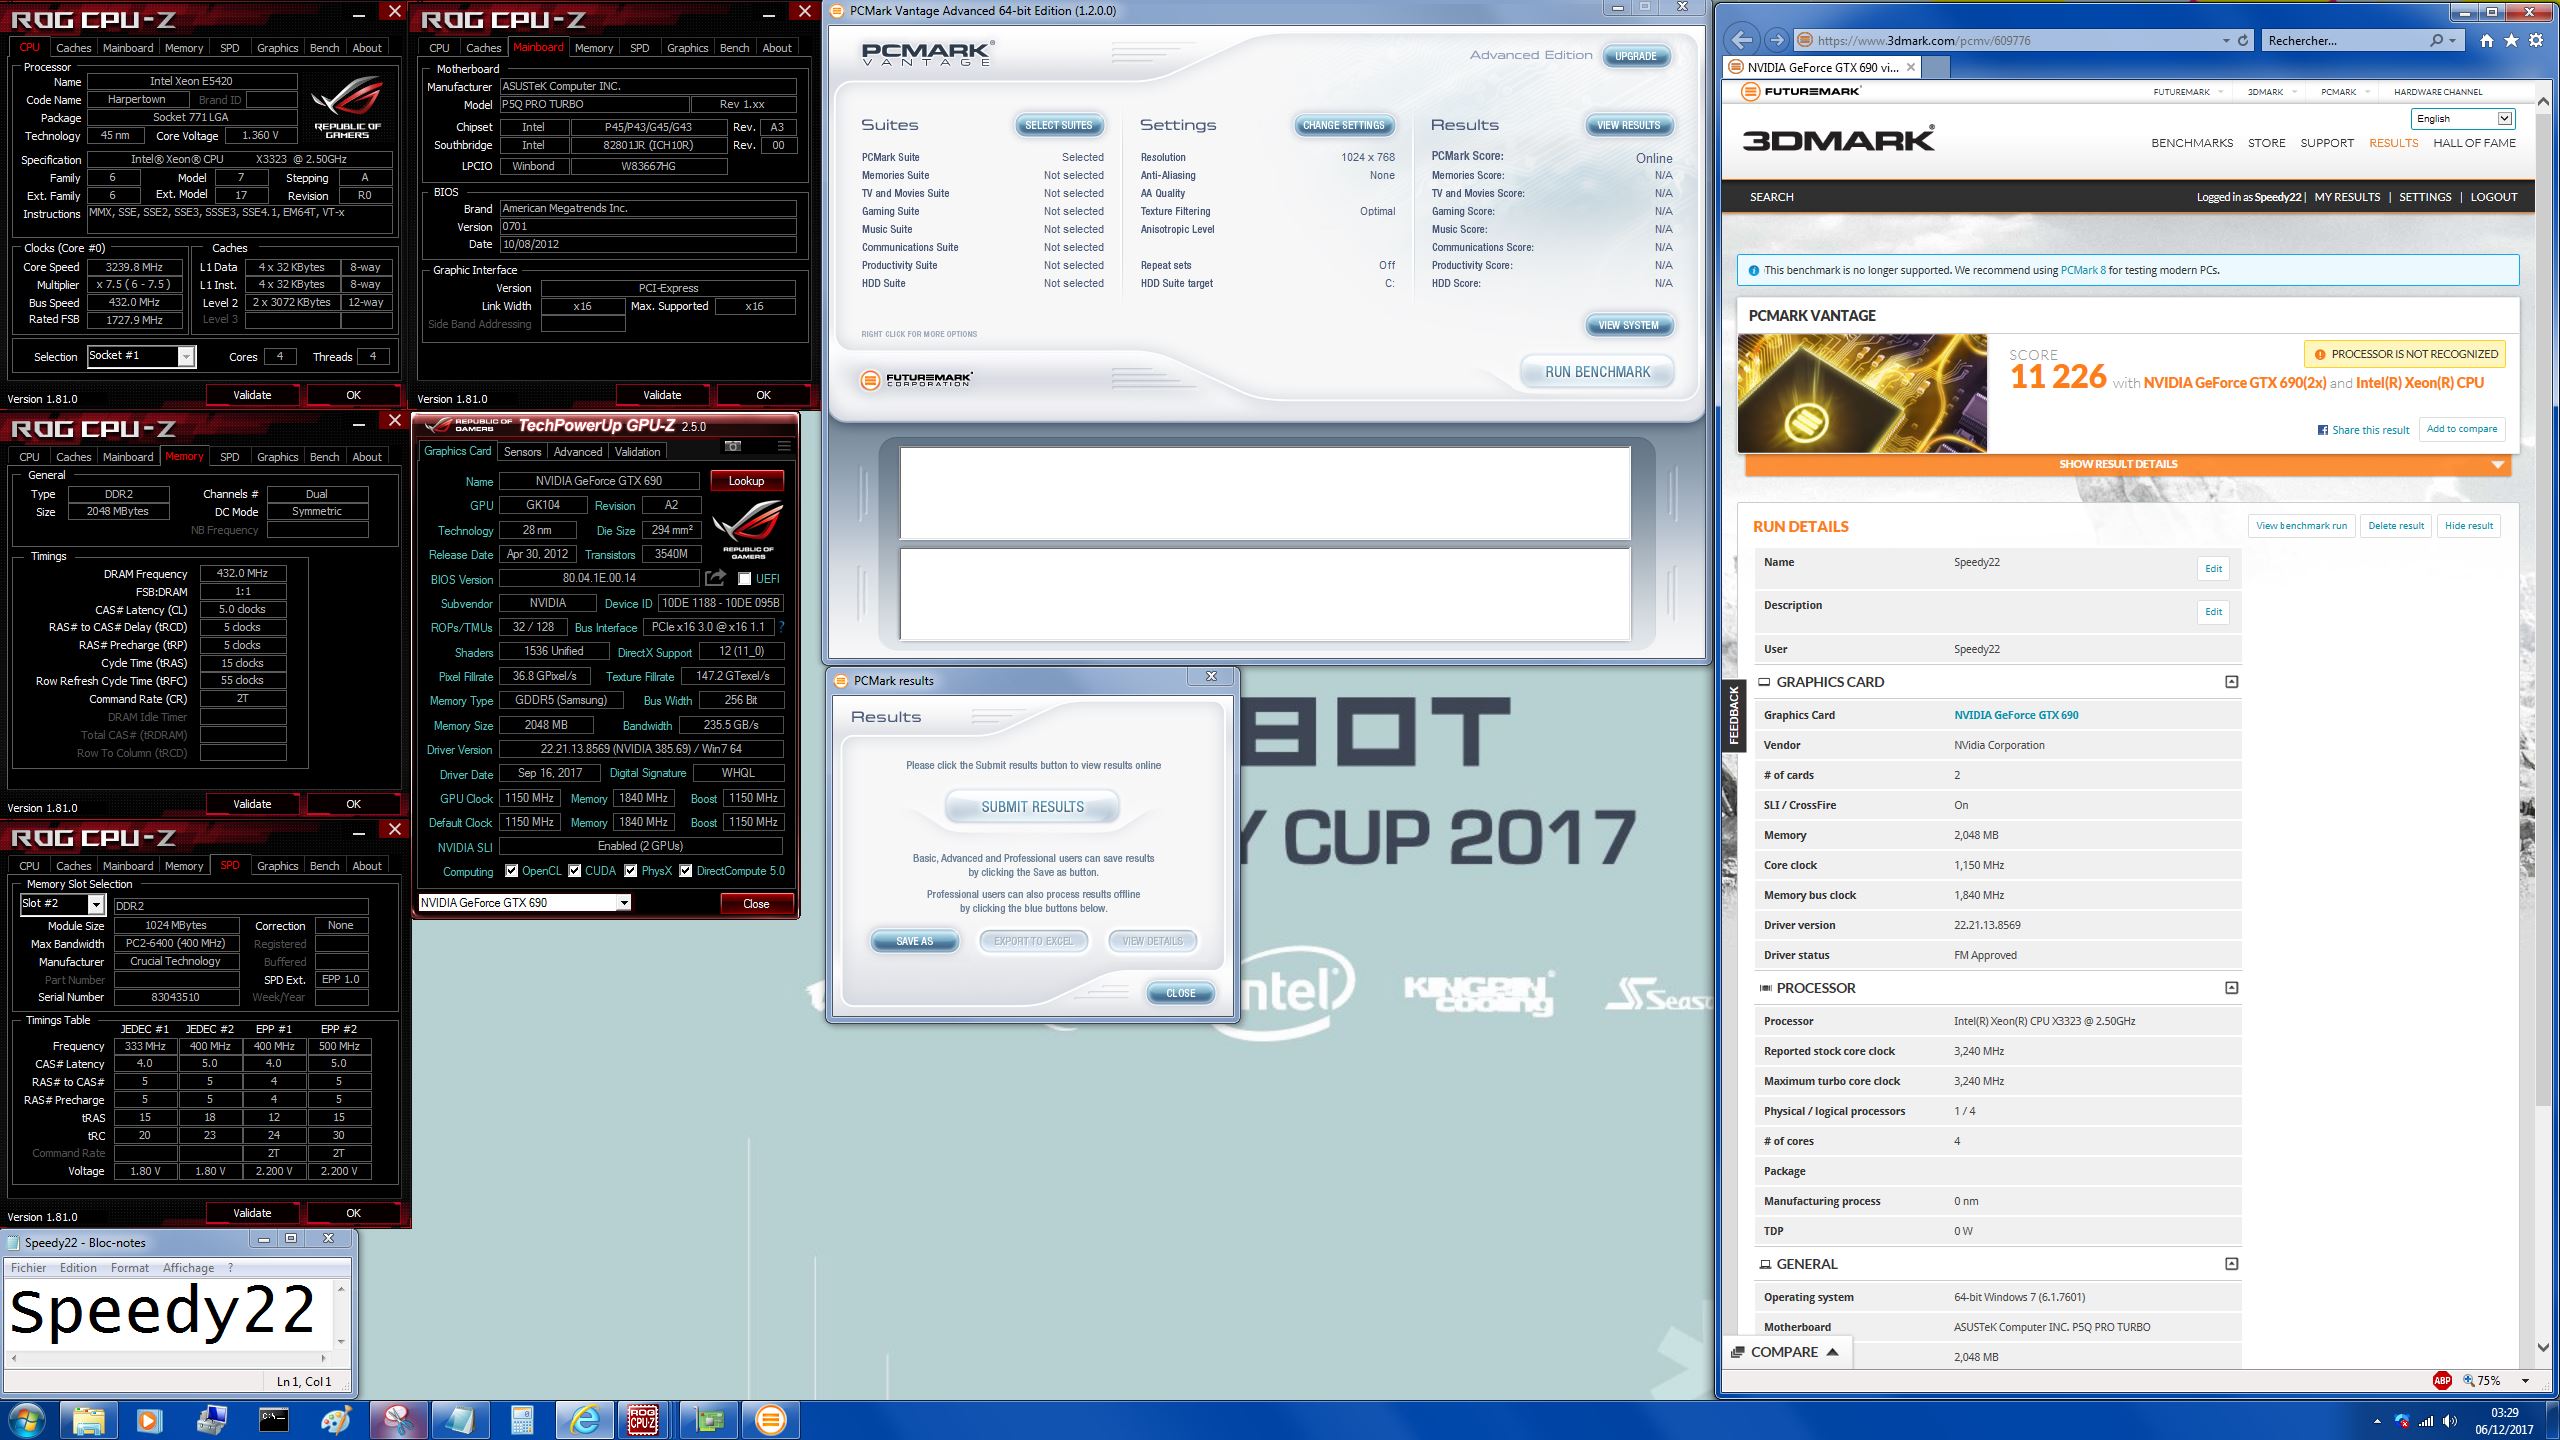Open the Windows Start orb
This screenshot has width=2560, height=1440.
point(26,1420)
